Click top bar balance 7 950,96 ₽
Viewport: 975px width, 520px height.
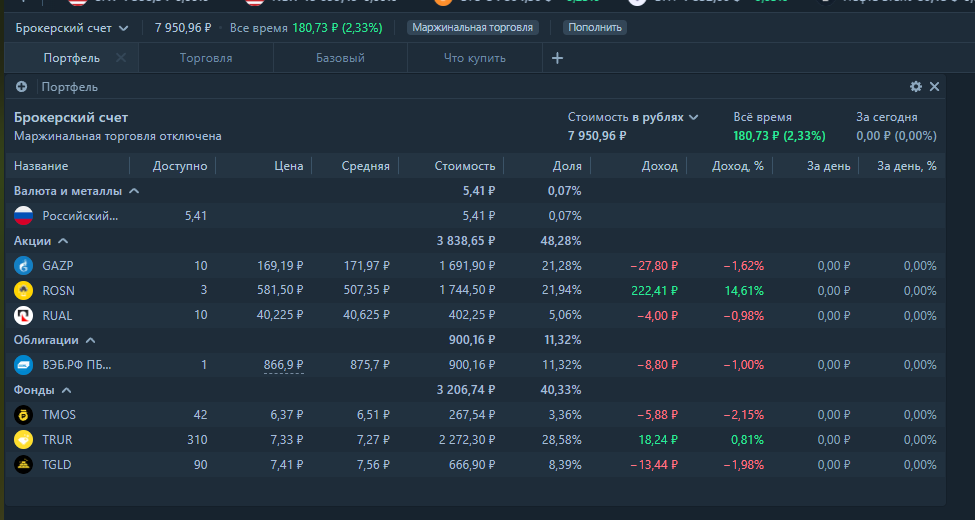click(x=183, y=28)
